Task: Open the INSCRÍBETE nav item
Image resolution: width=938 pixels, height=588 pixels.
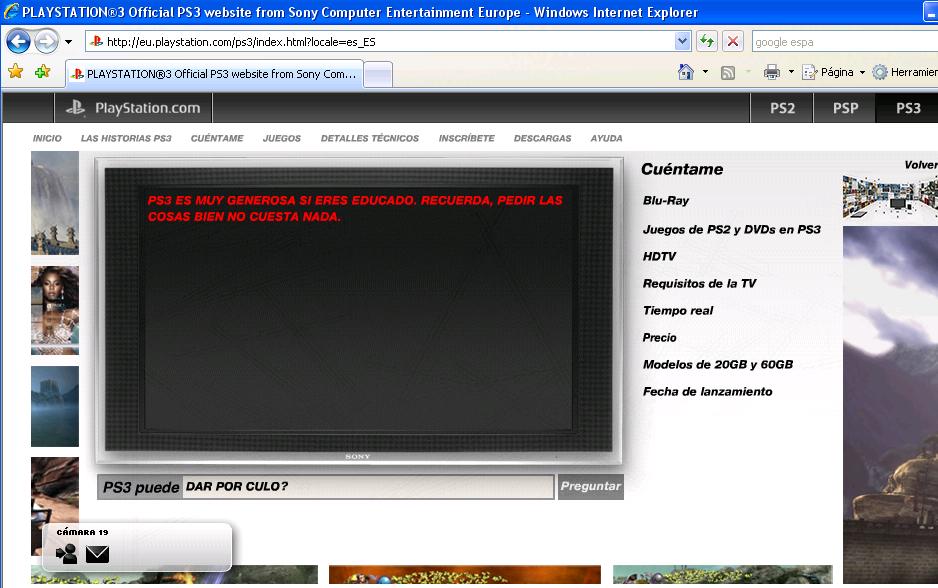Action: click(467, 138)
